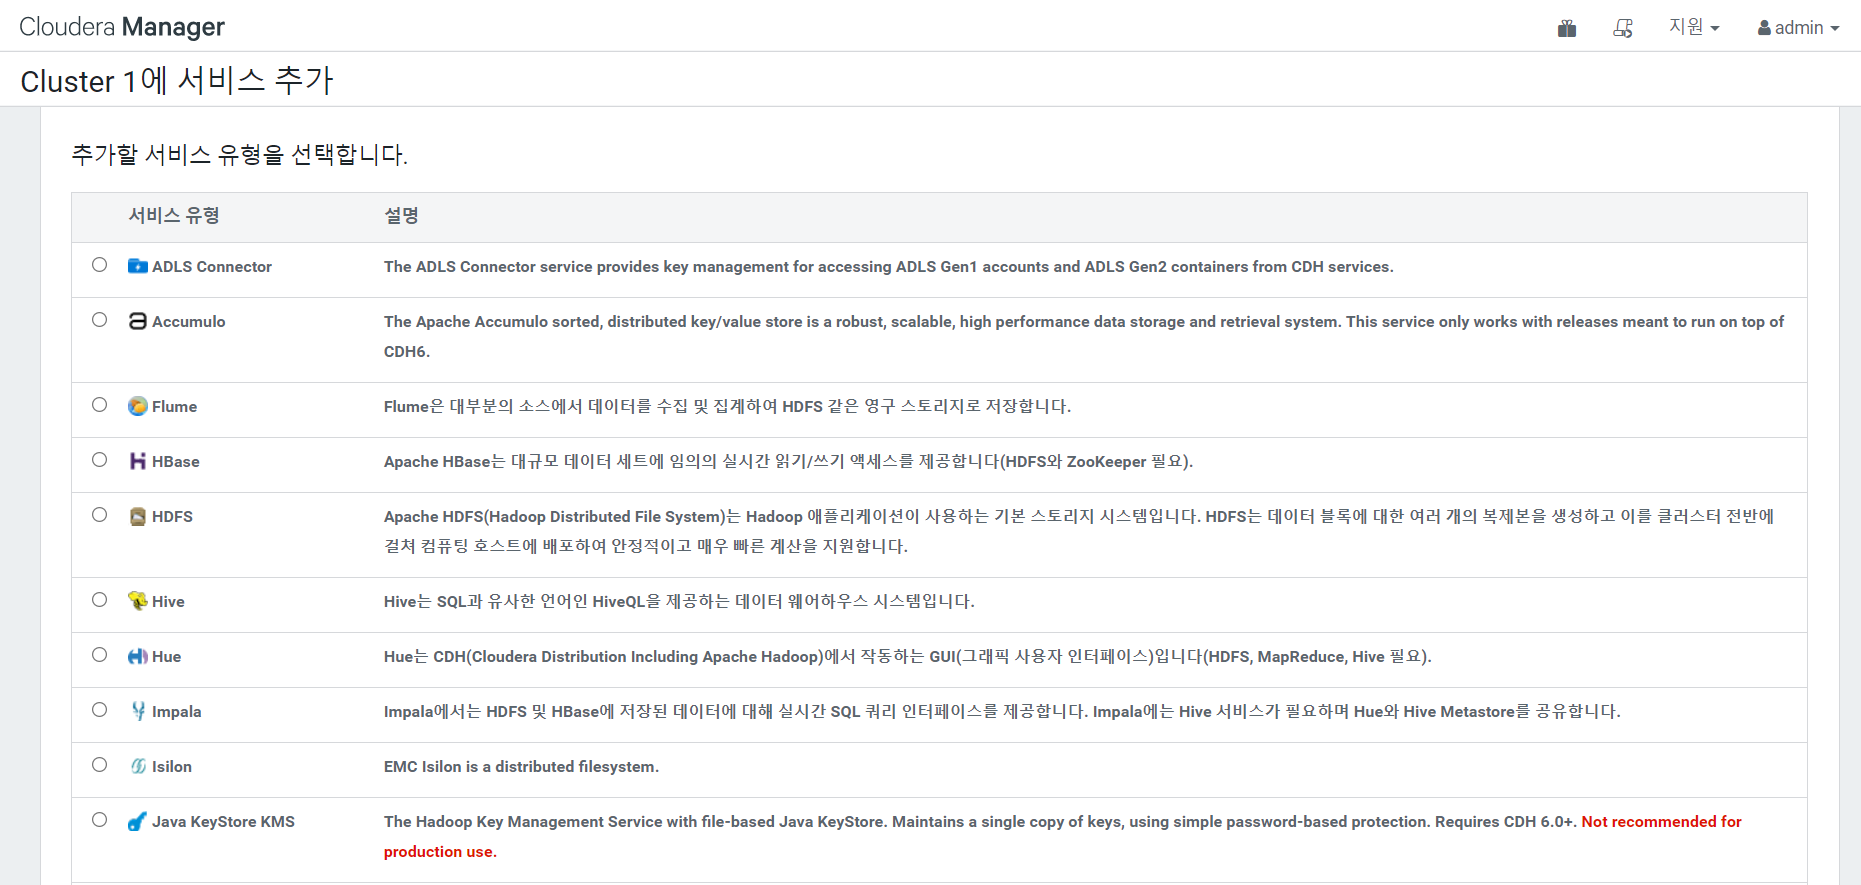Select the Impala radio button
Viewport: 1861px width, 885px height.
point(100,710)
